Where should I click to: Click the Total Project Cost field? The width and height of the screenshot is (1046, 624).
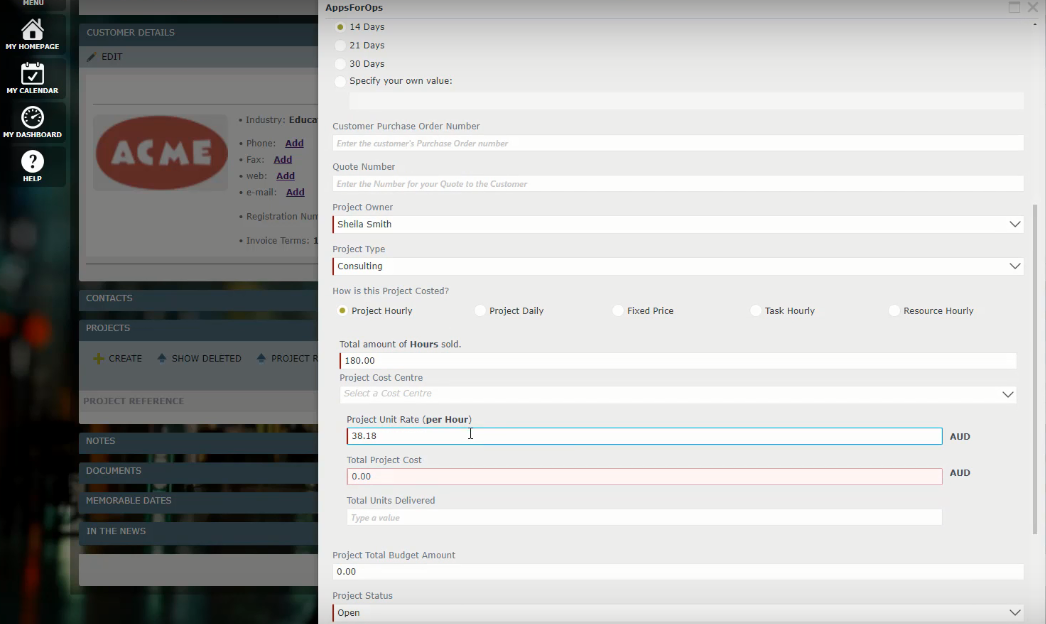(x=644, y=477)
